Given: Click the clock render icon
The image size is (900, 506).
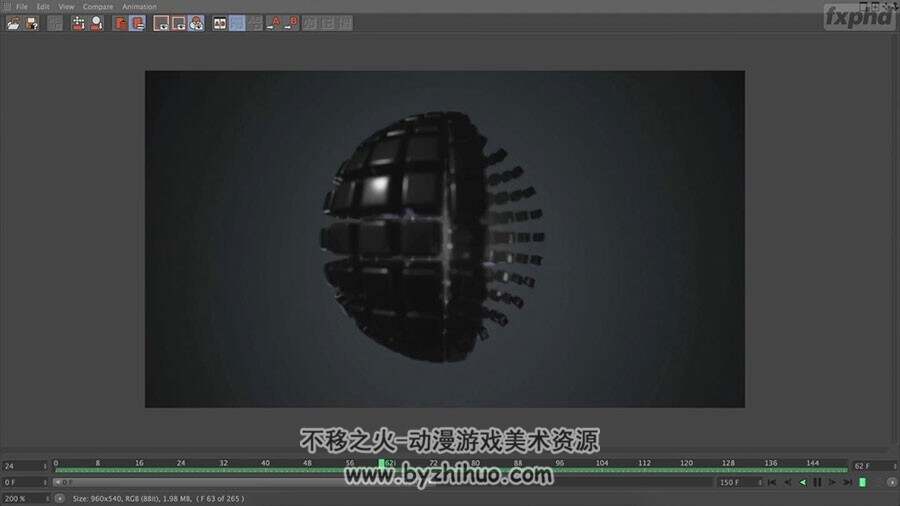Looking at the screenshot, I should pyautogui.click(x=96, y=23).
